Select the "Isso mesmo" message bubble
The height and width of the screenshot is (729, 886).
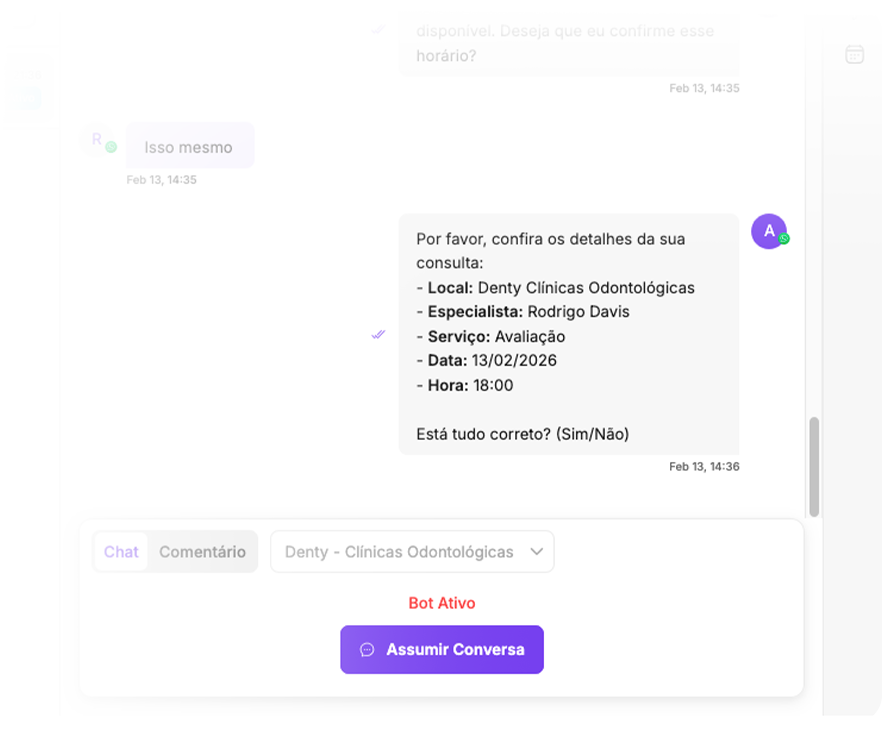(x=190, y=146)
